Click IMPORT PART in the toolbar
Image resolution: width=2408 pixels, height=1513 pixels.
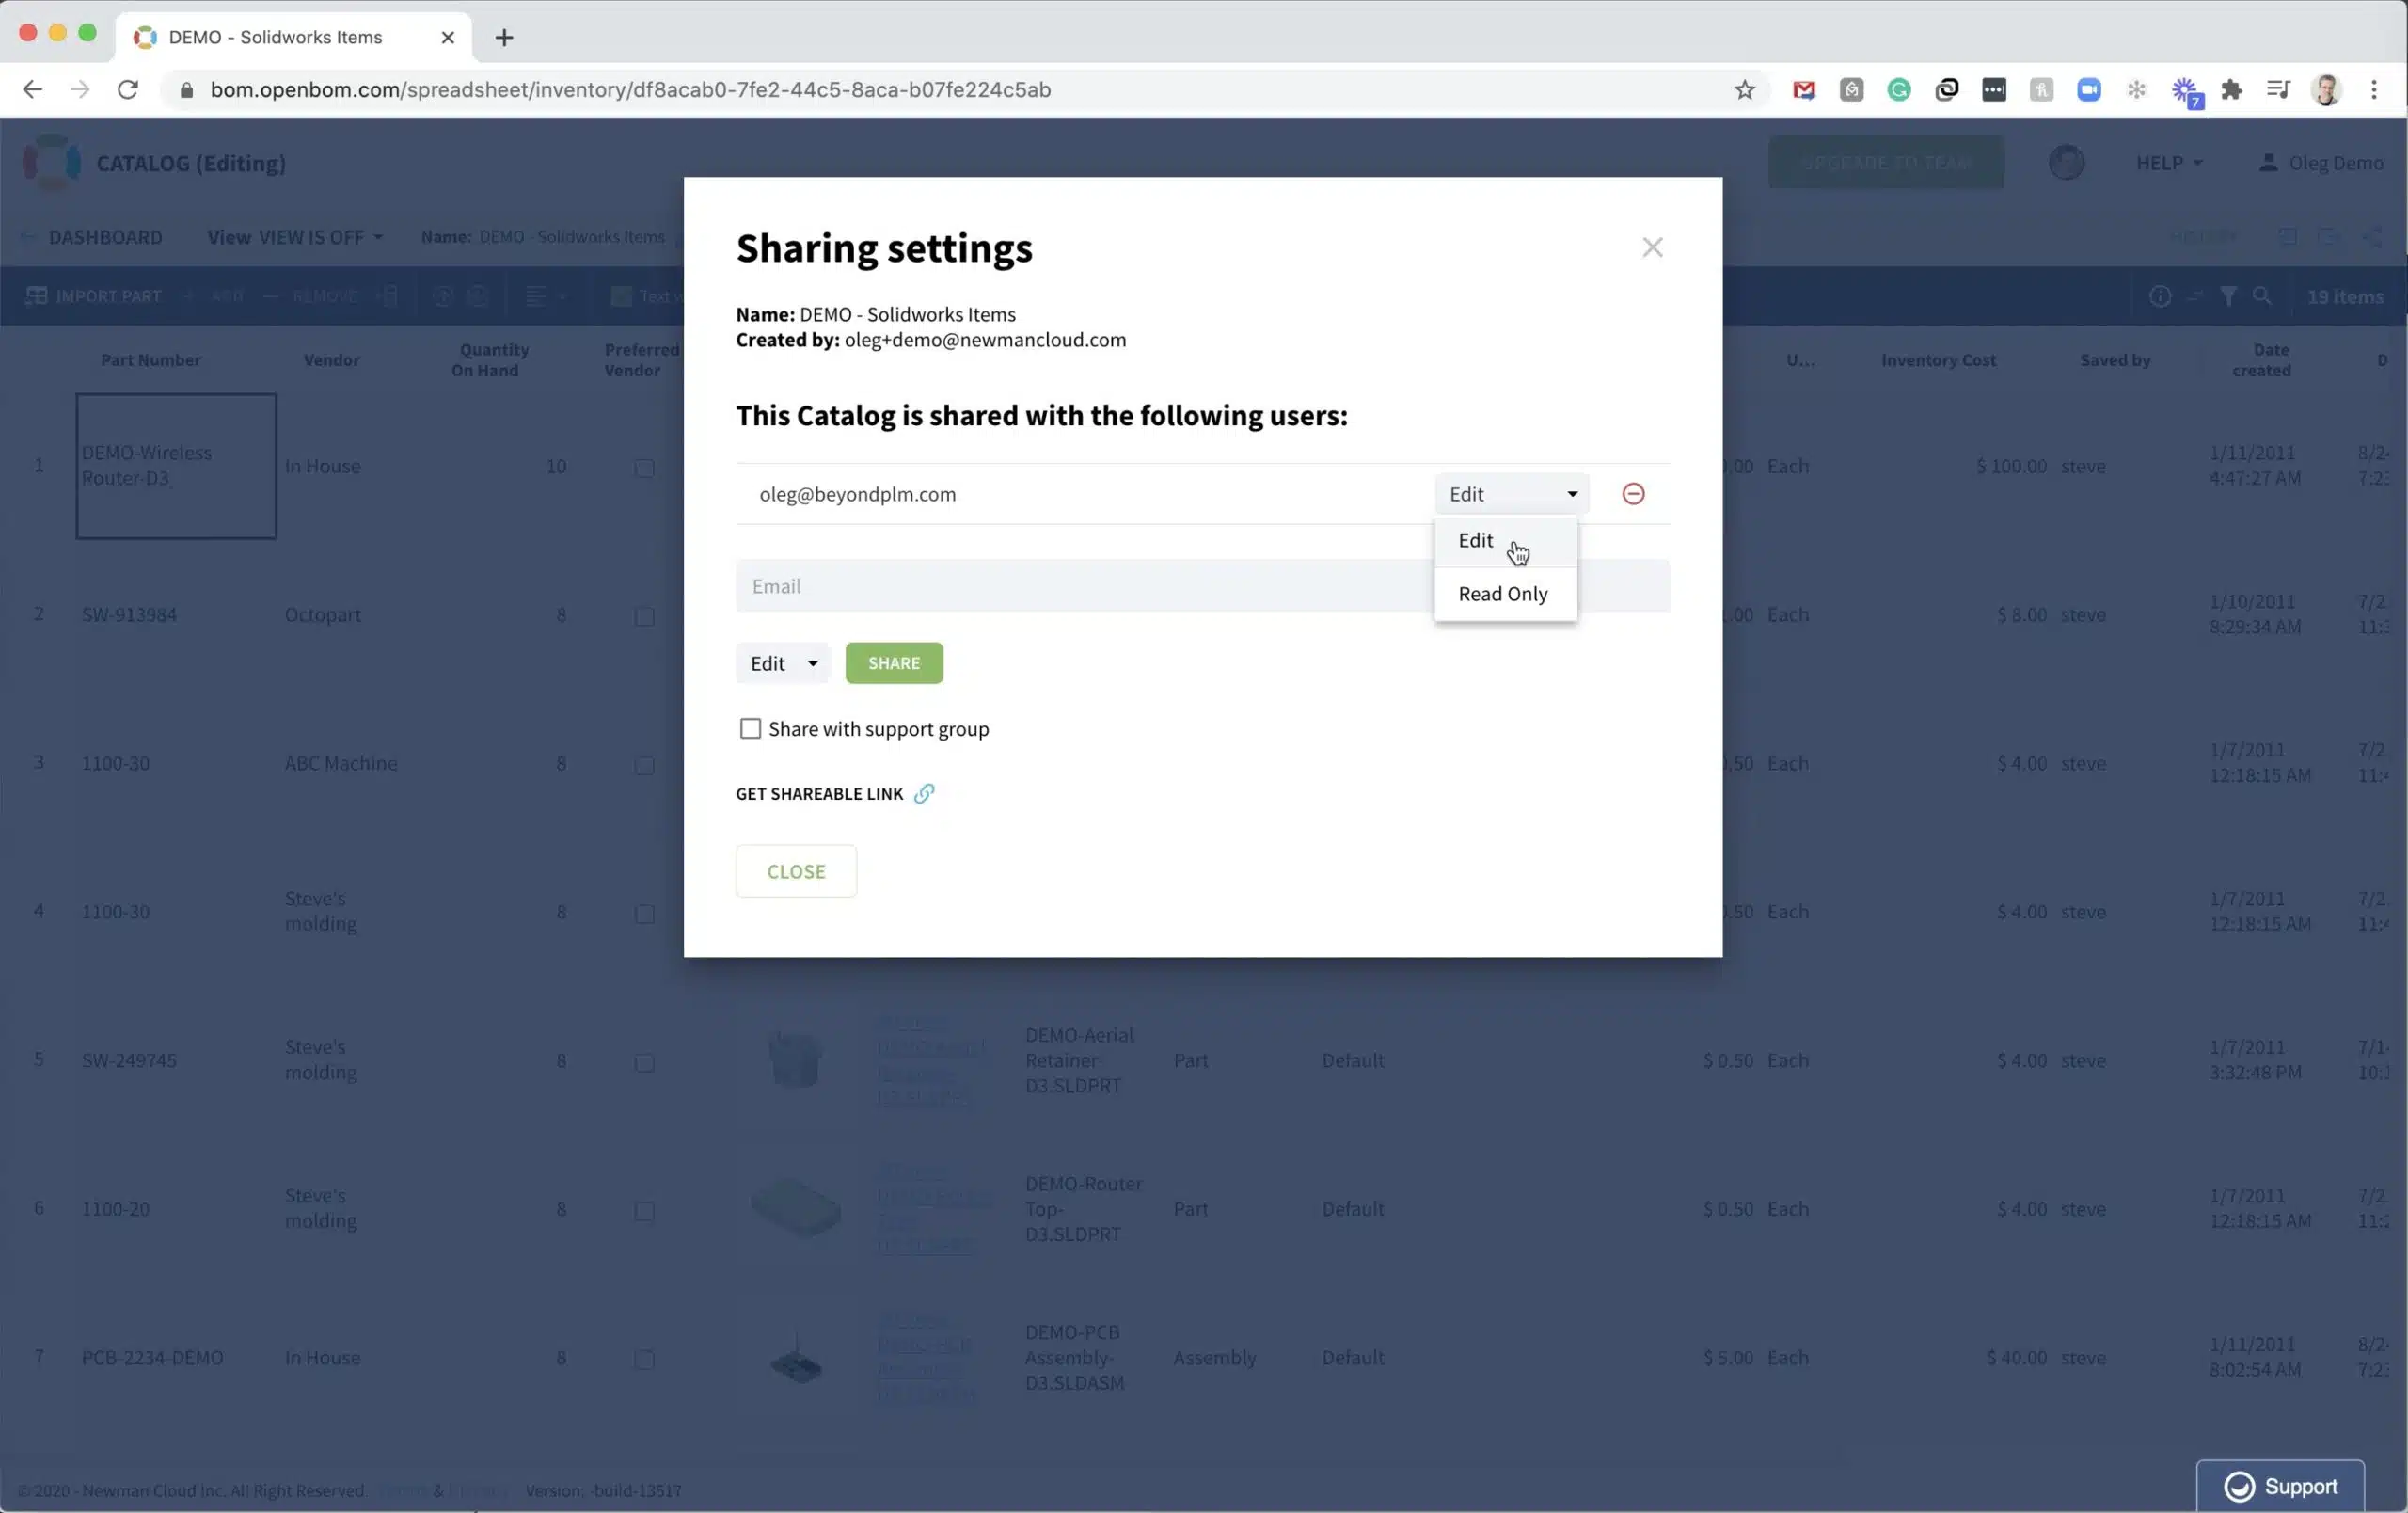coord(108,296)
